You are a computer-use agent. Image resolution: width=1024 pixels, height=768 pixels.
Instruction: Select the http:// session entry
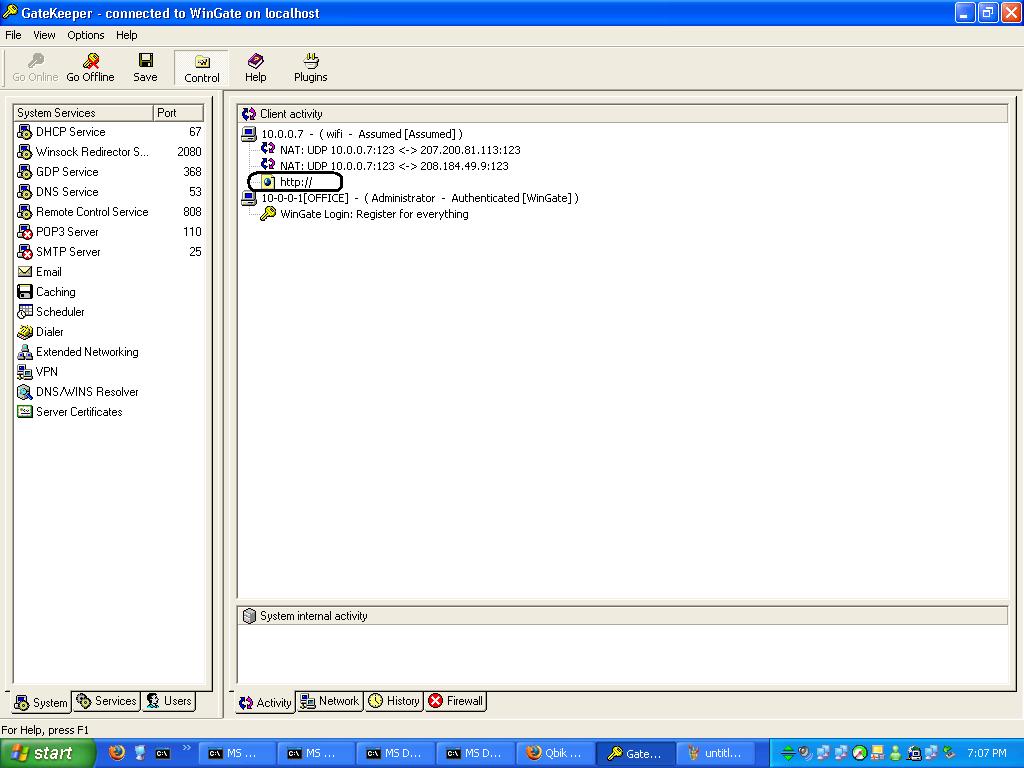[x=296, y=182]
